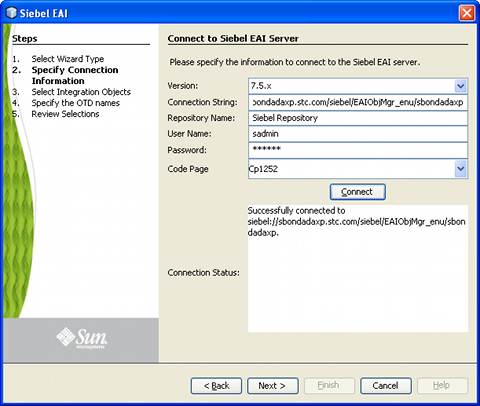480x406 pixels.
Task: Click the 'User Name:' label
Action: coord(189,134)
